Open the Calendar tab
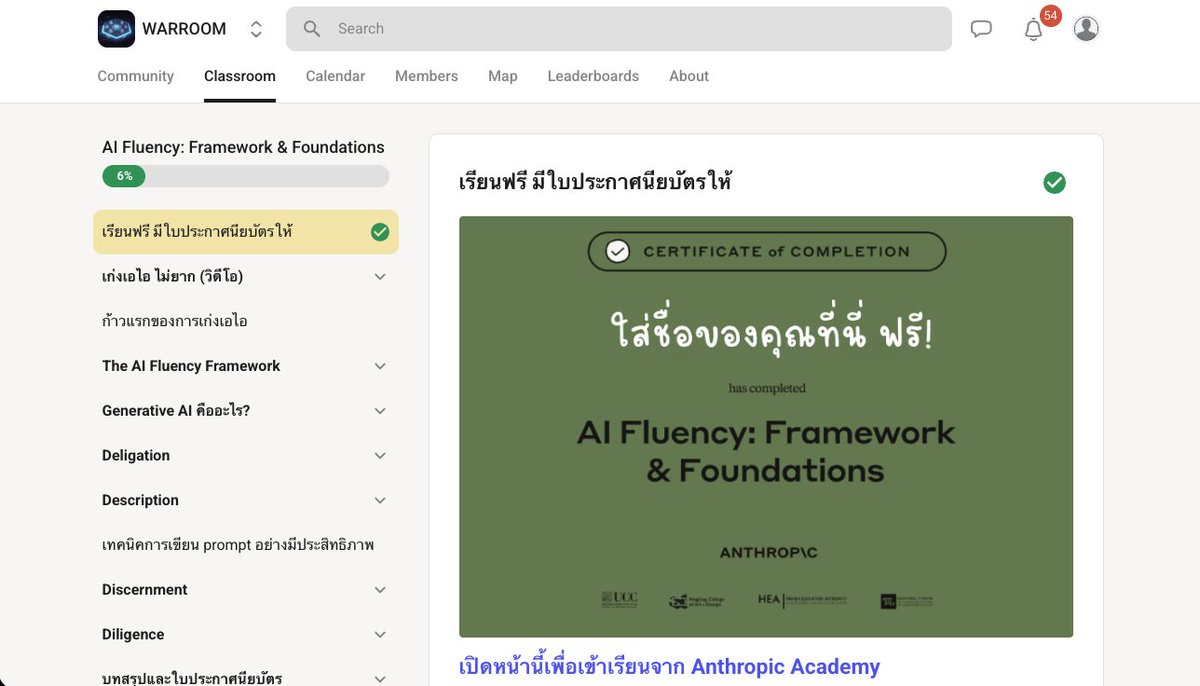This screenshot has height=686, width=1200. click(335, 76)
